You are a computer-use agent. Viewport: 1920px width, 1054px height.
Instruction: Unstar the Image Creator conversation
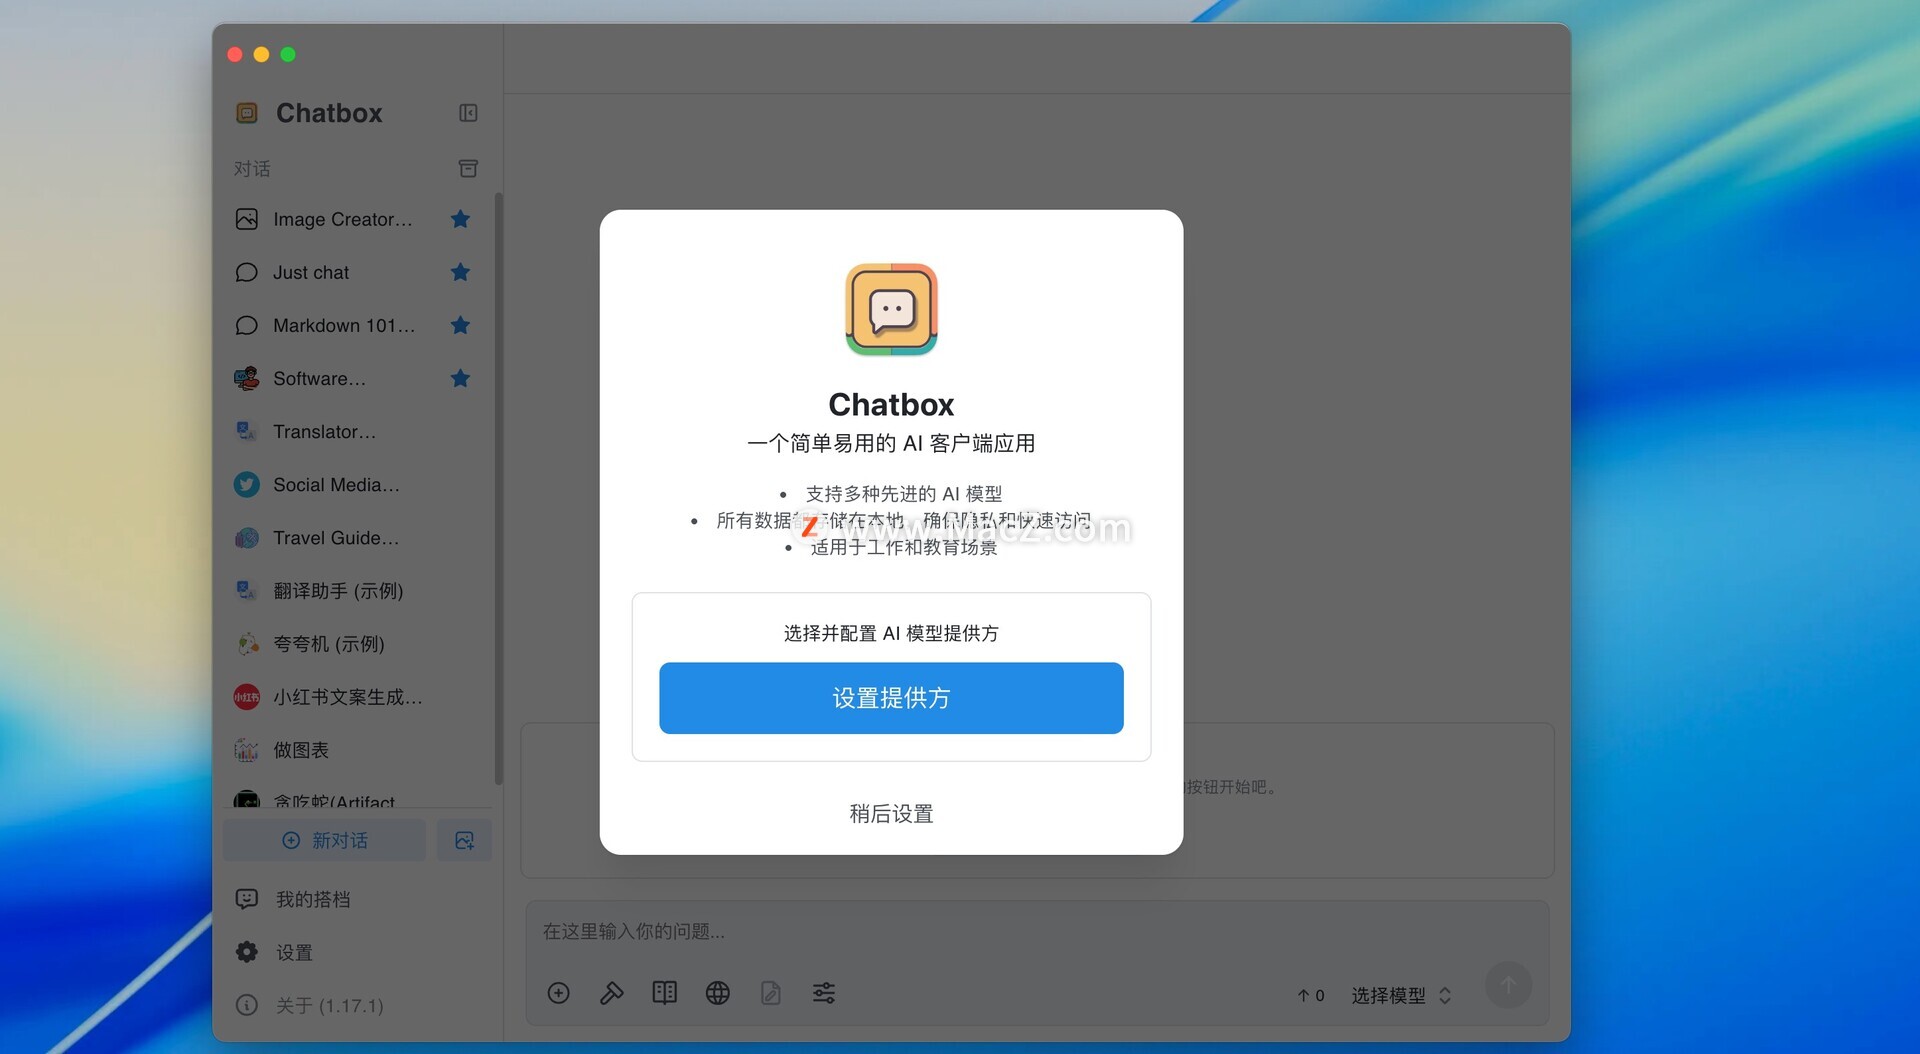click(460, 219)
